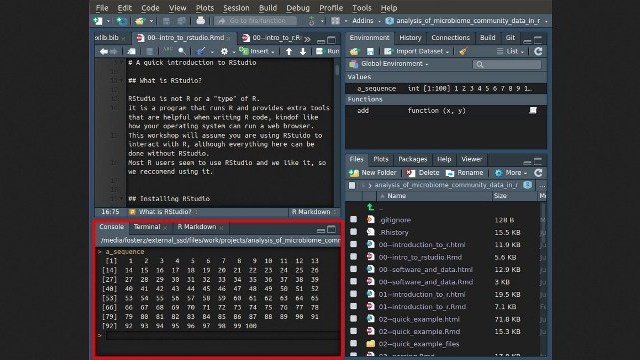Refresh the Files pane listing
Screen dimensions: 640x360
(x=538, y=173)
